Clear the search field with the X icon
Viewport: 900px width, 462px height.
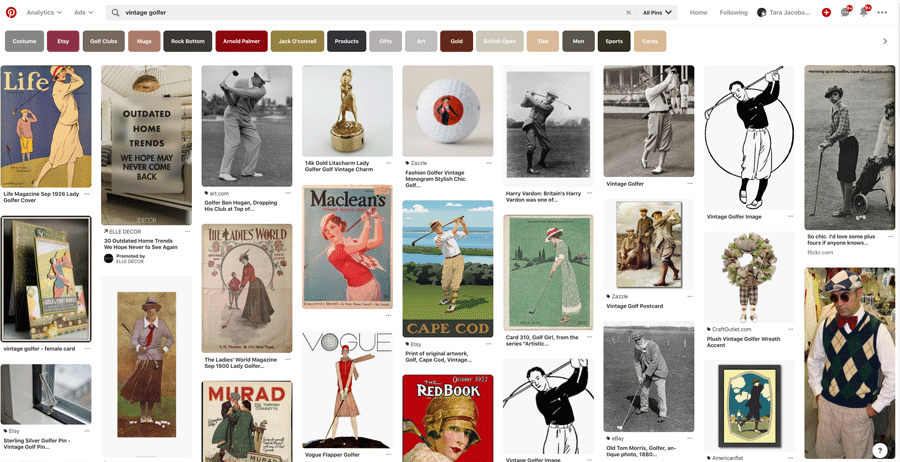628,12
